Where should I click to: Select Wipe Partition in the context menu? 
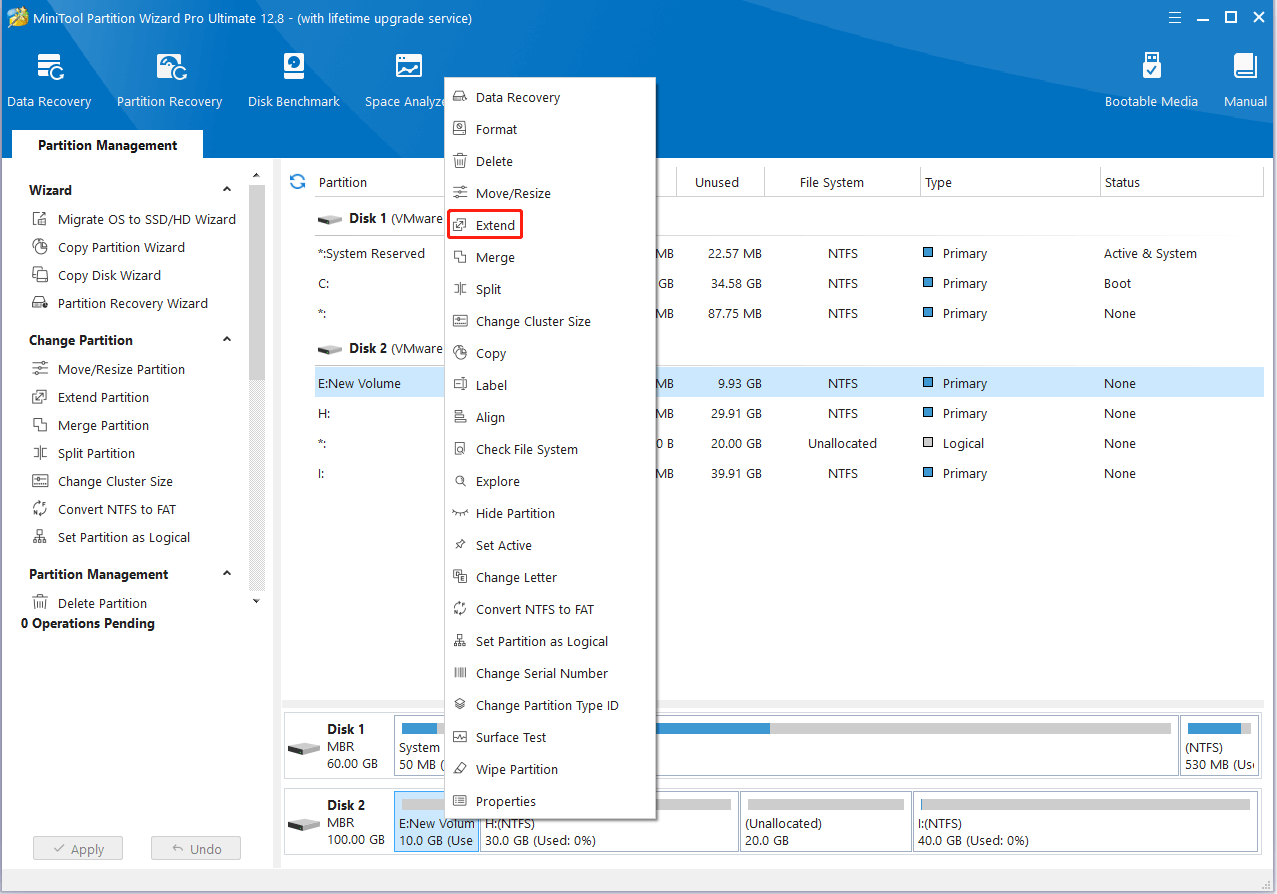point(516,769)
